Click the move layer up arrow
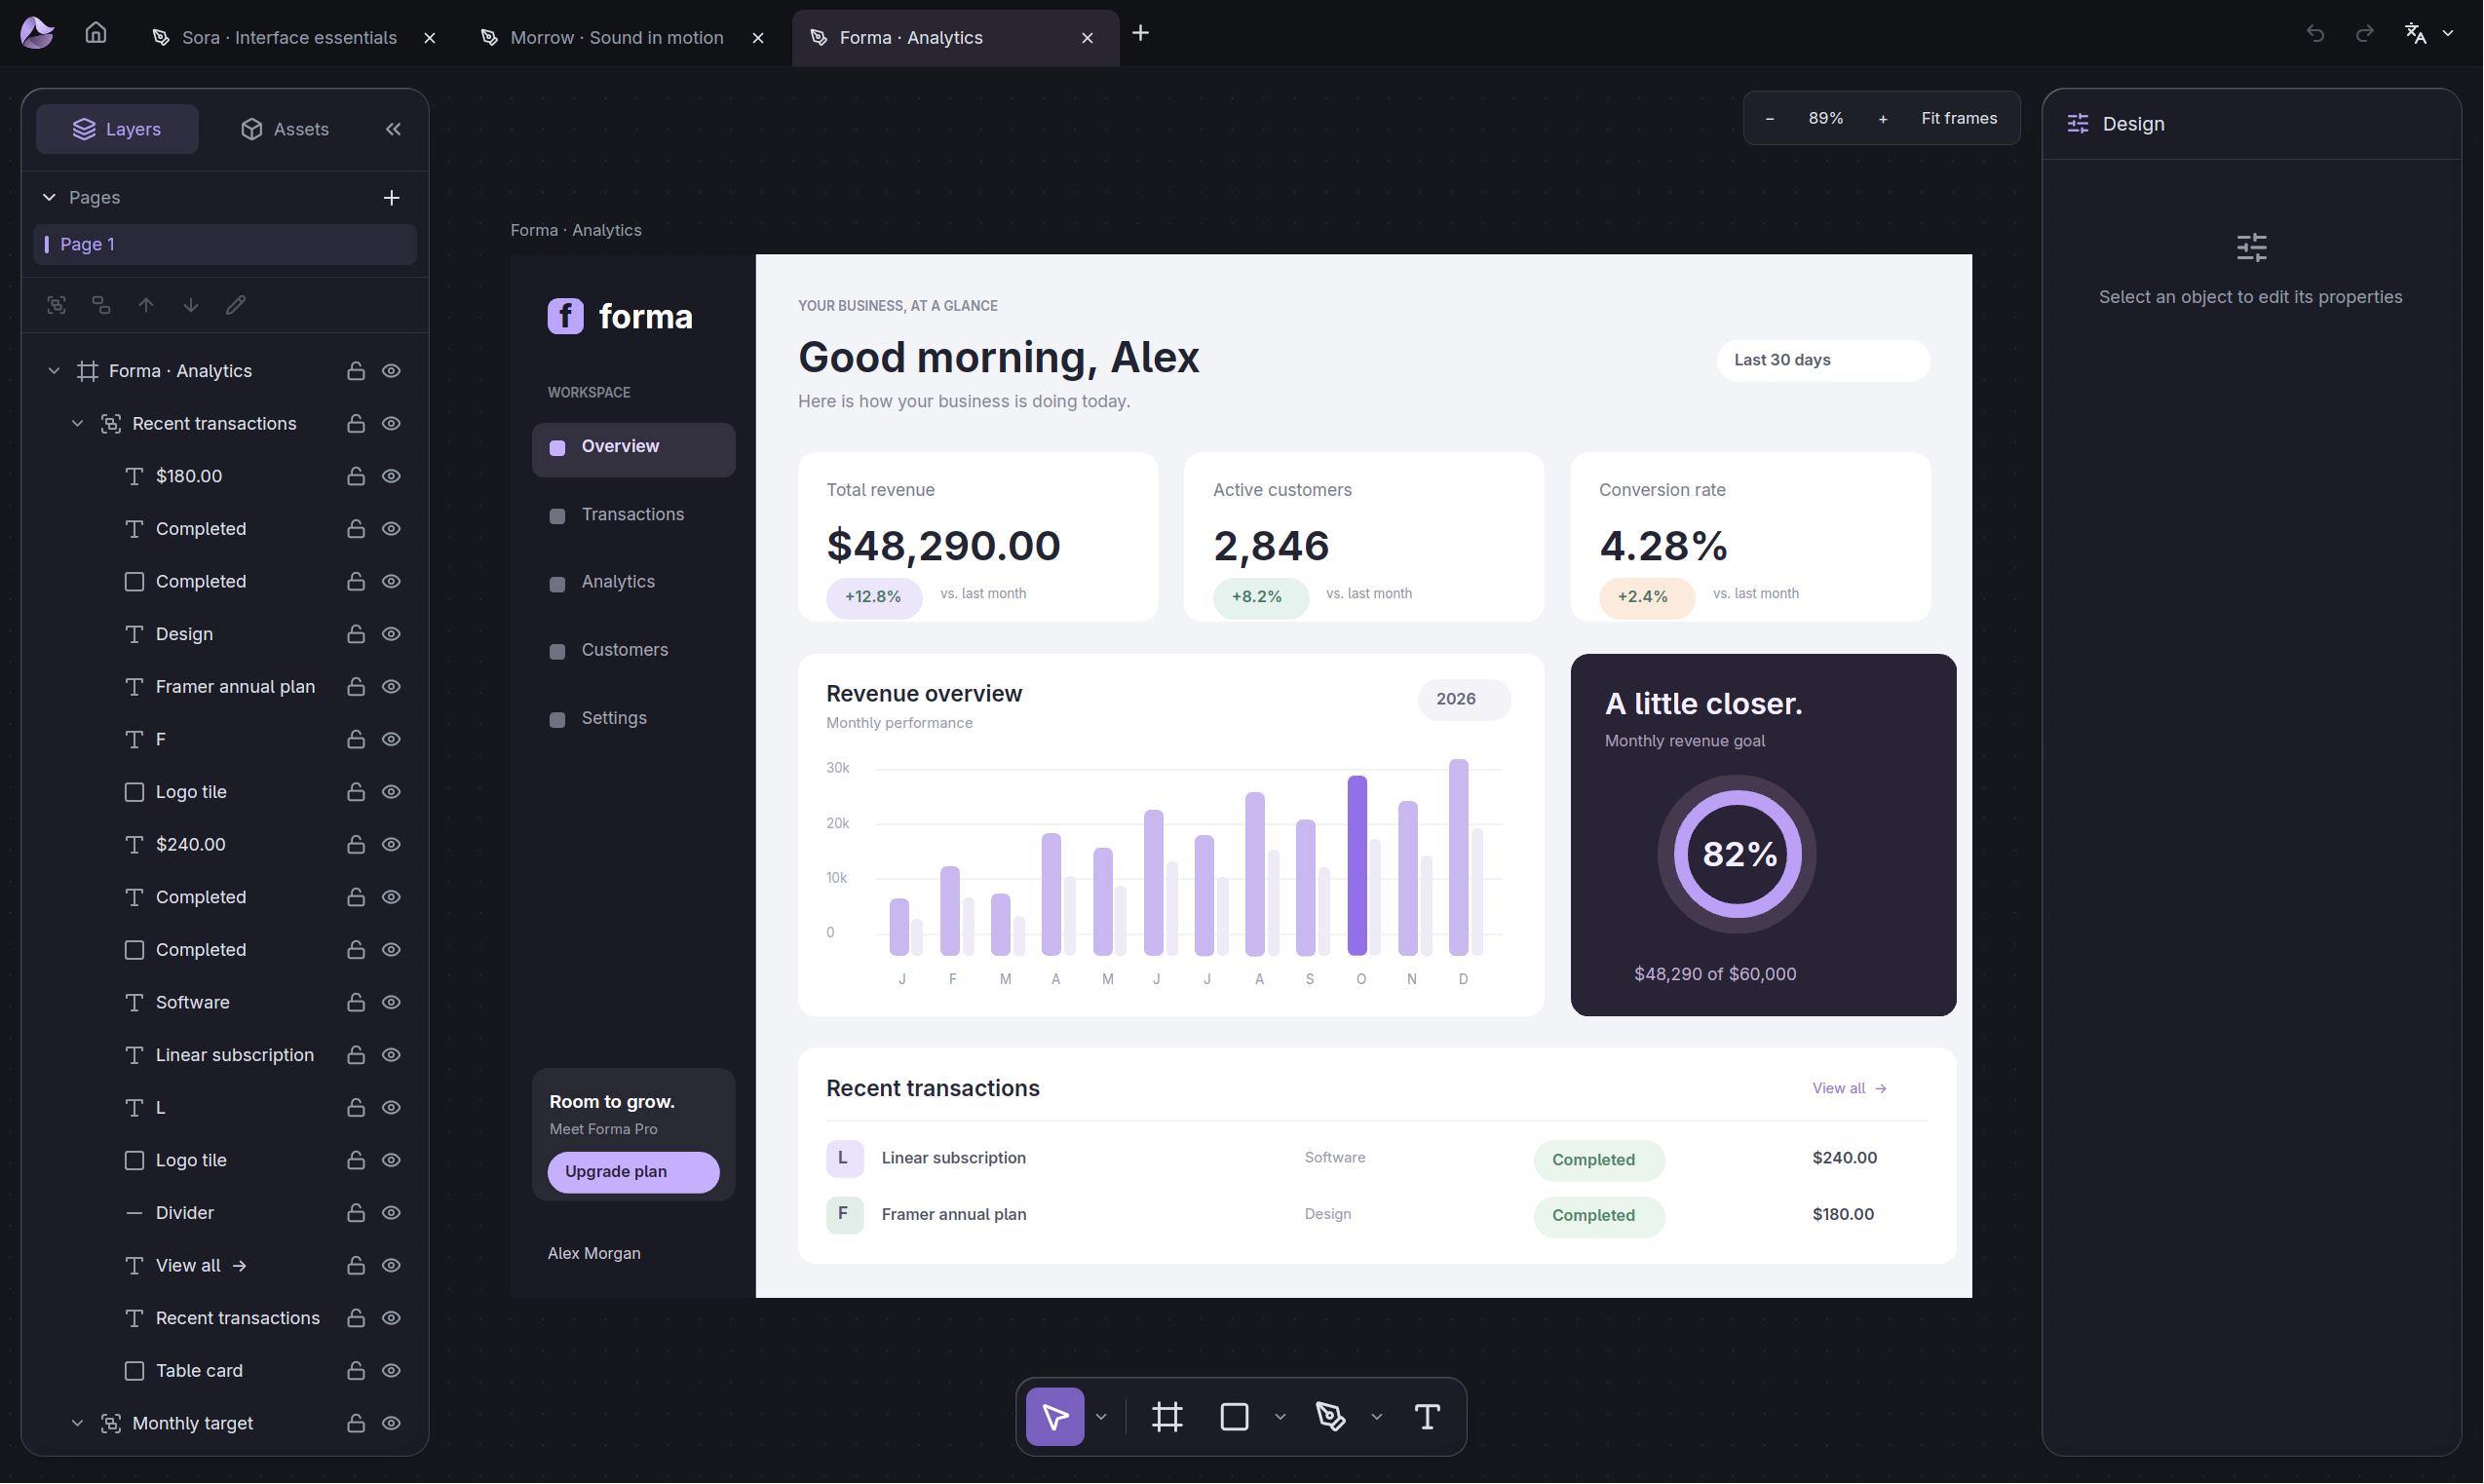Screen dimensions: 2484x1484 146,305
